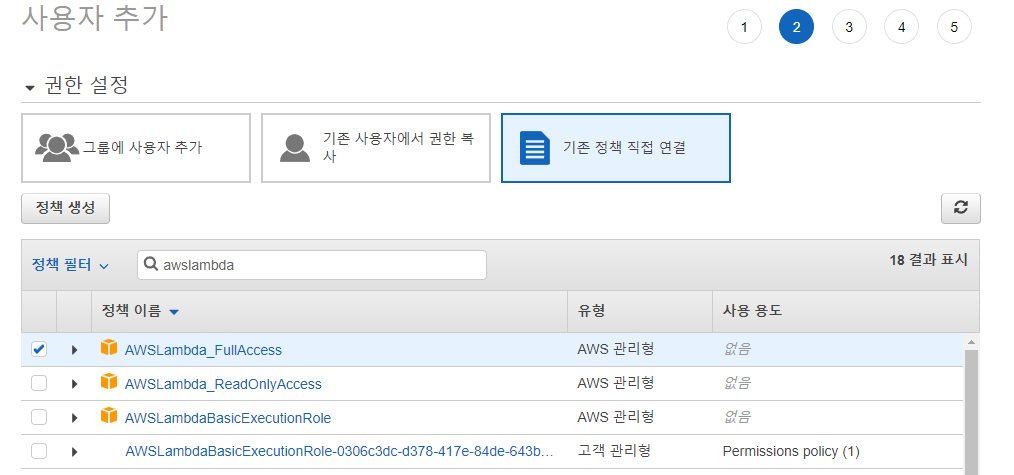Expand the AWSLambdaBasicExecutionRole-0306c3dc row arrow
The height and width of the screenshot is (475, 1014).
coord(74,452)
